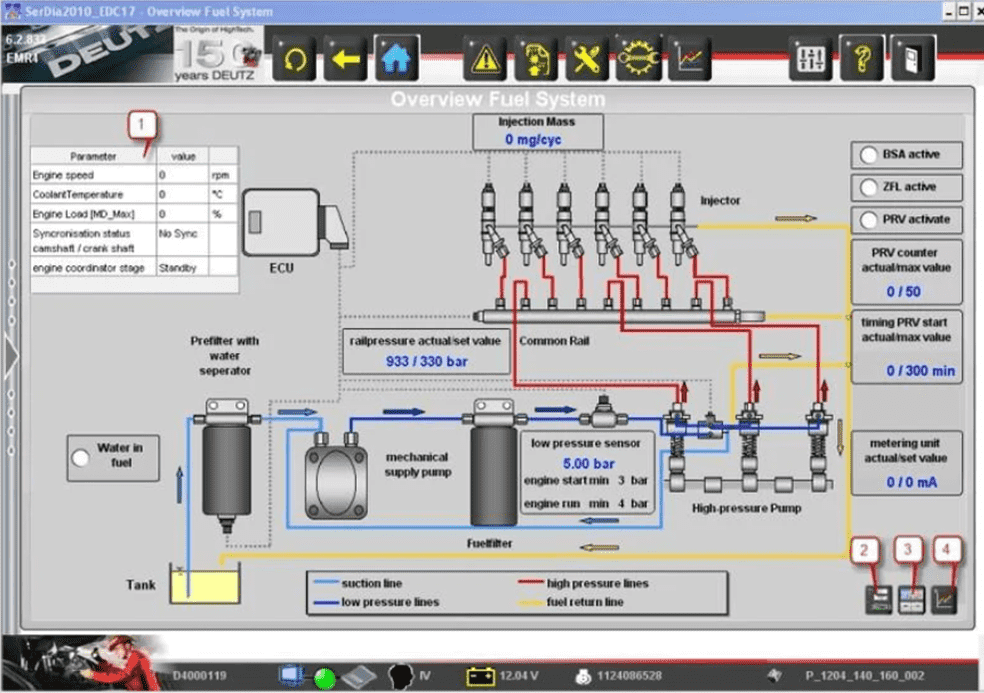The height and width of the screenshot is (693, 984).
Task: Click the Standby coordinator stage value
Action: pos(177,268)
